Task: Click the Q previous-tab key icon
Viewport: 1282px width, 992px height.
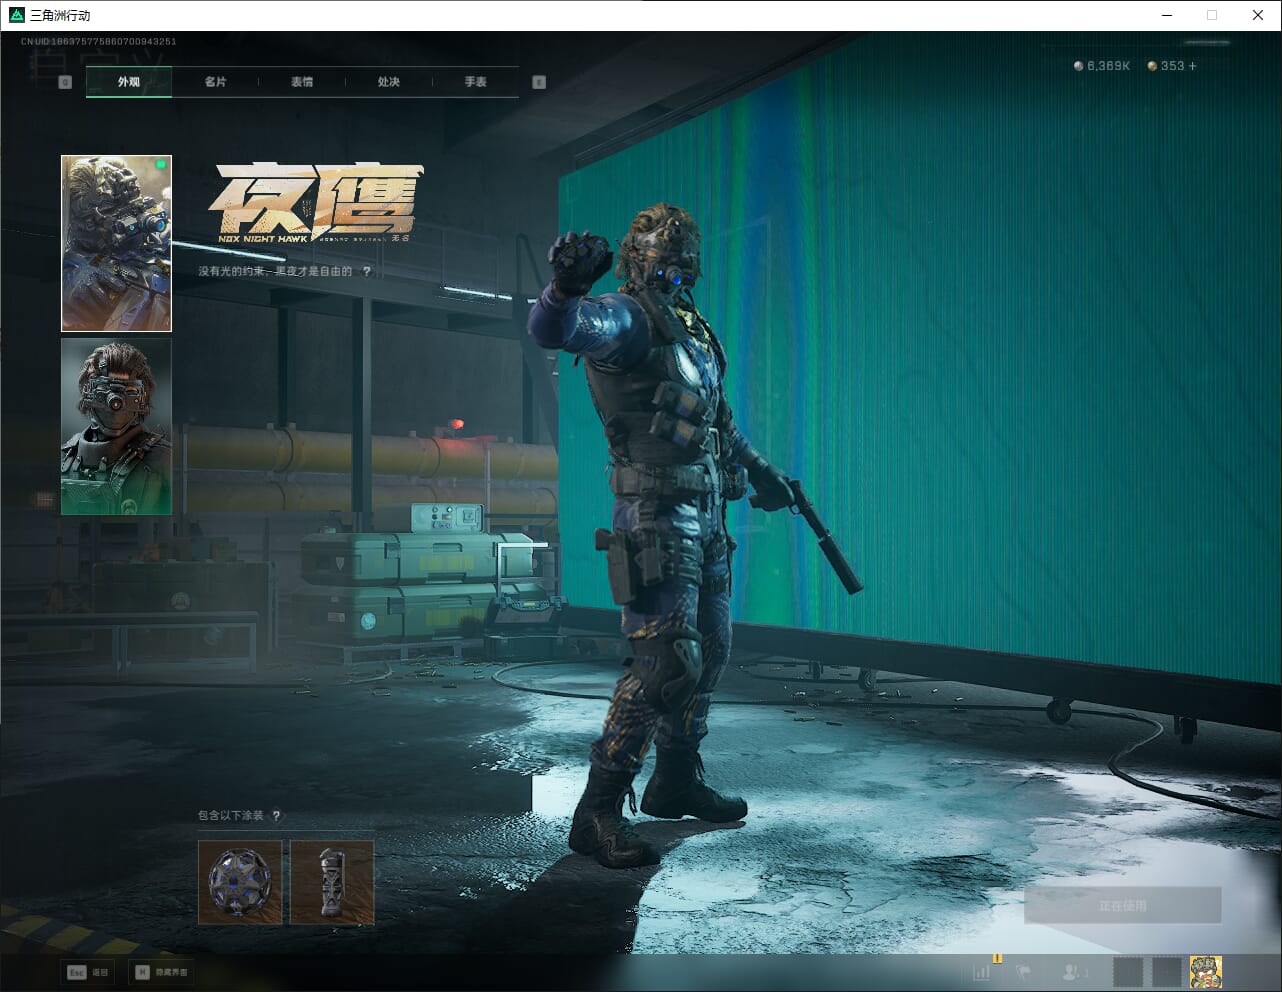Action: coord(65,82)
